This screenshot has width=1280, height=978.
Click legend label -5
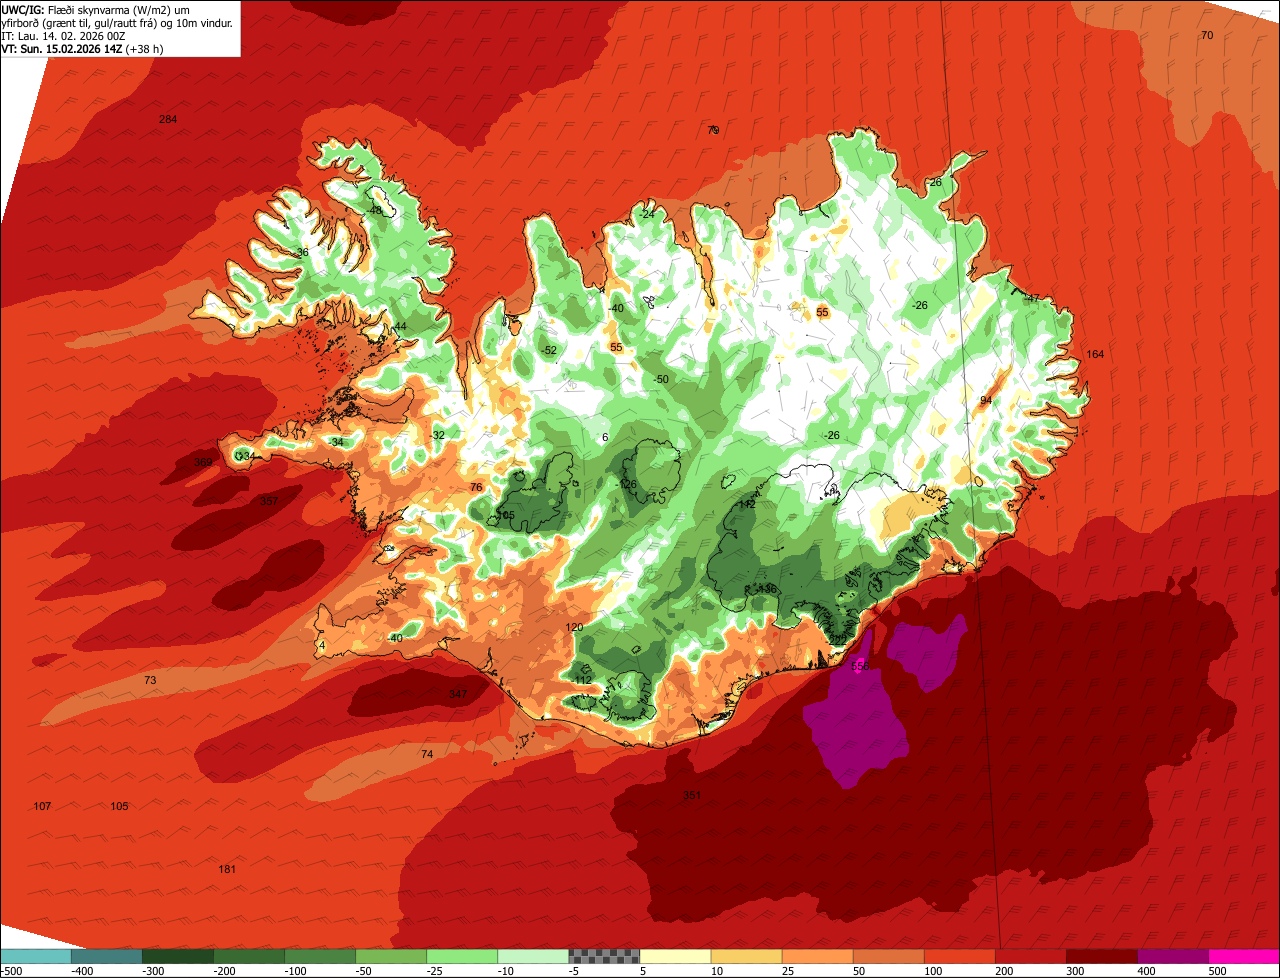pos(574,971)
